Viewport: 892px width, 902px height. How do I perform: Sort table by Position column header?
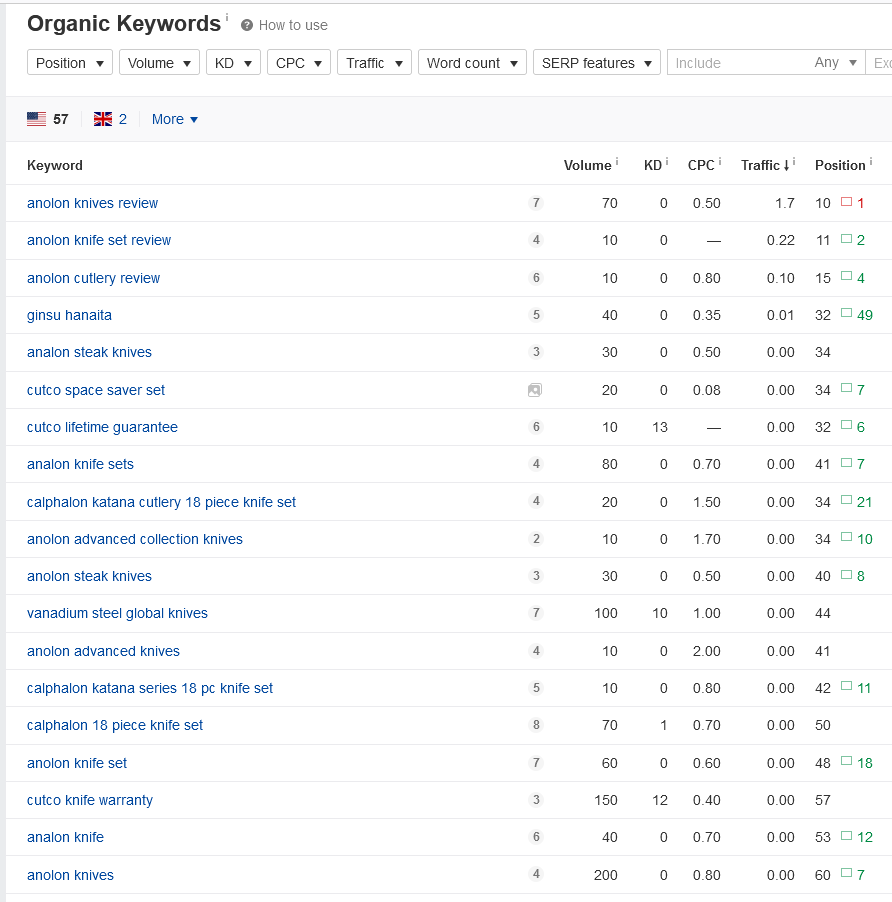[x=840, y=165]
